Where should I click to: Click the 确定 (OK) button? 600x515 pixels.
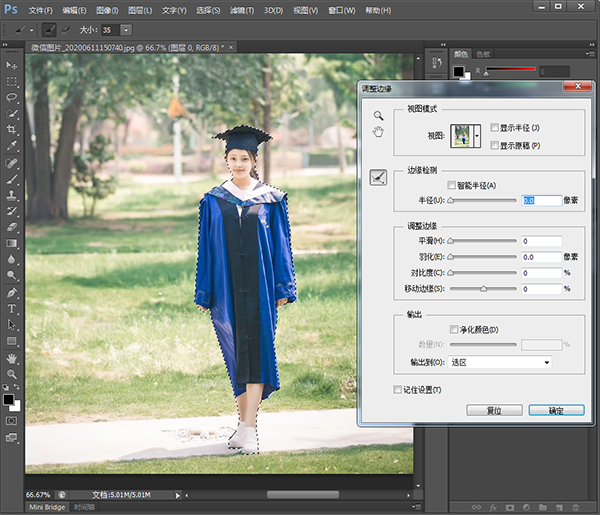tap(557, 410)
